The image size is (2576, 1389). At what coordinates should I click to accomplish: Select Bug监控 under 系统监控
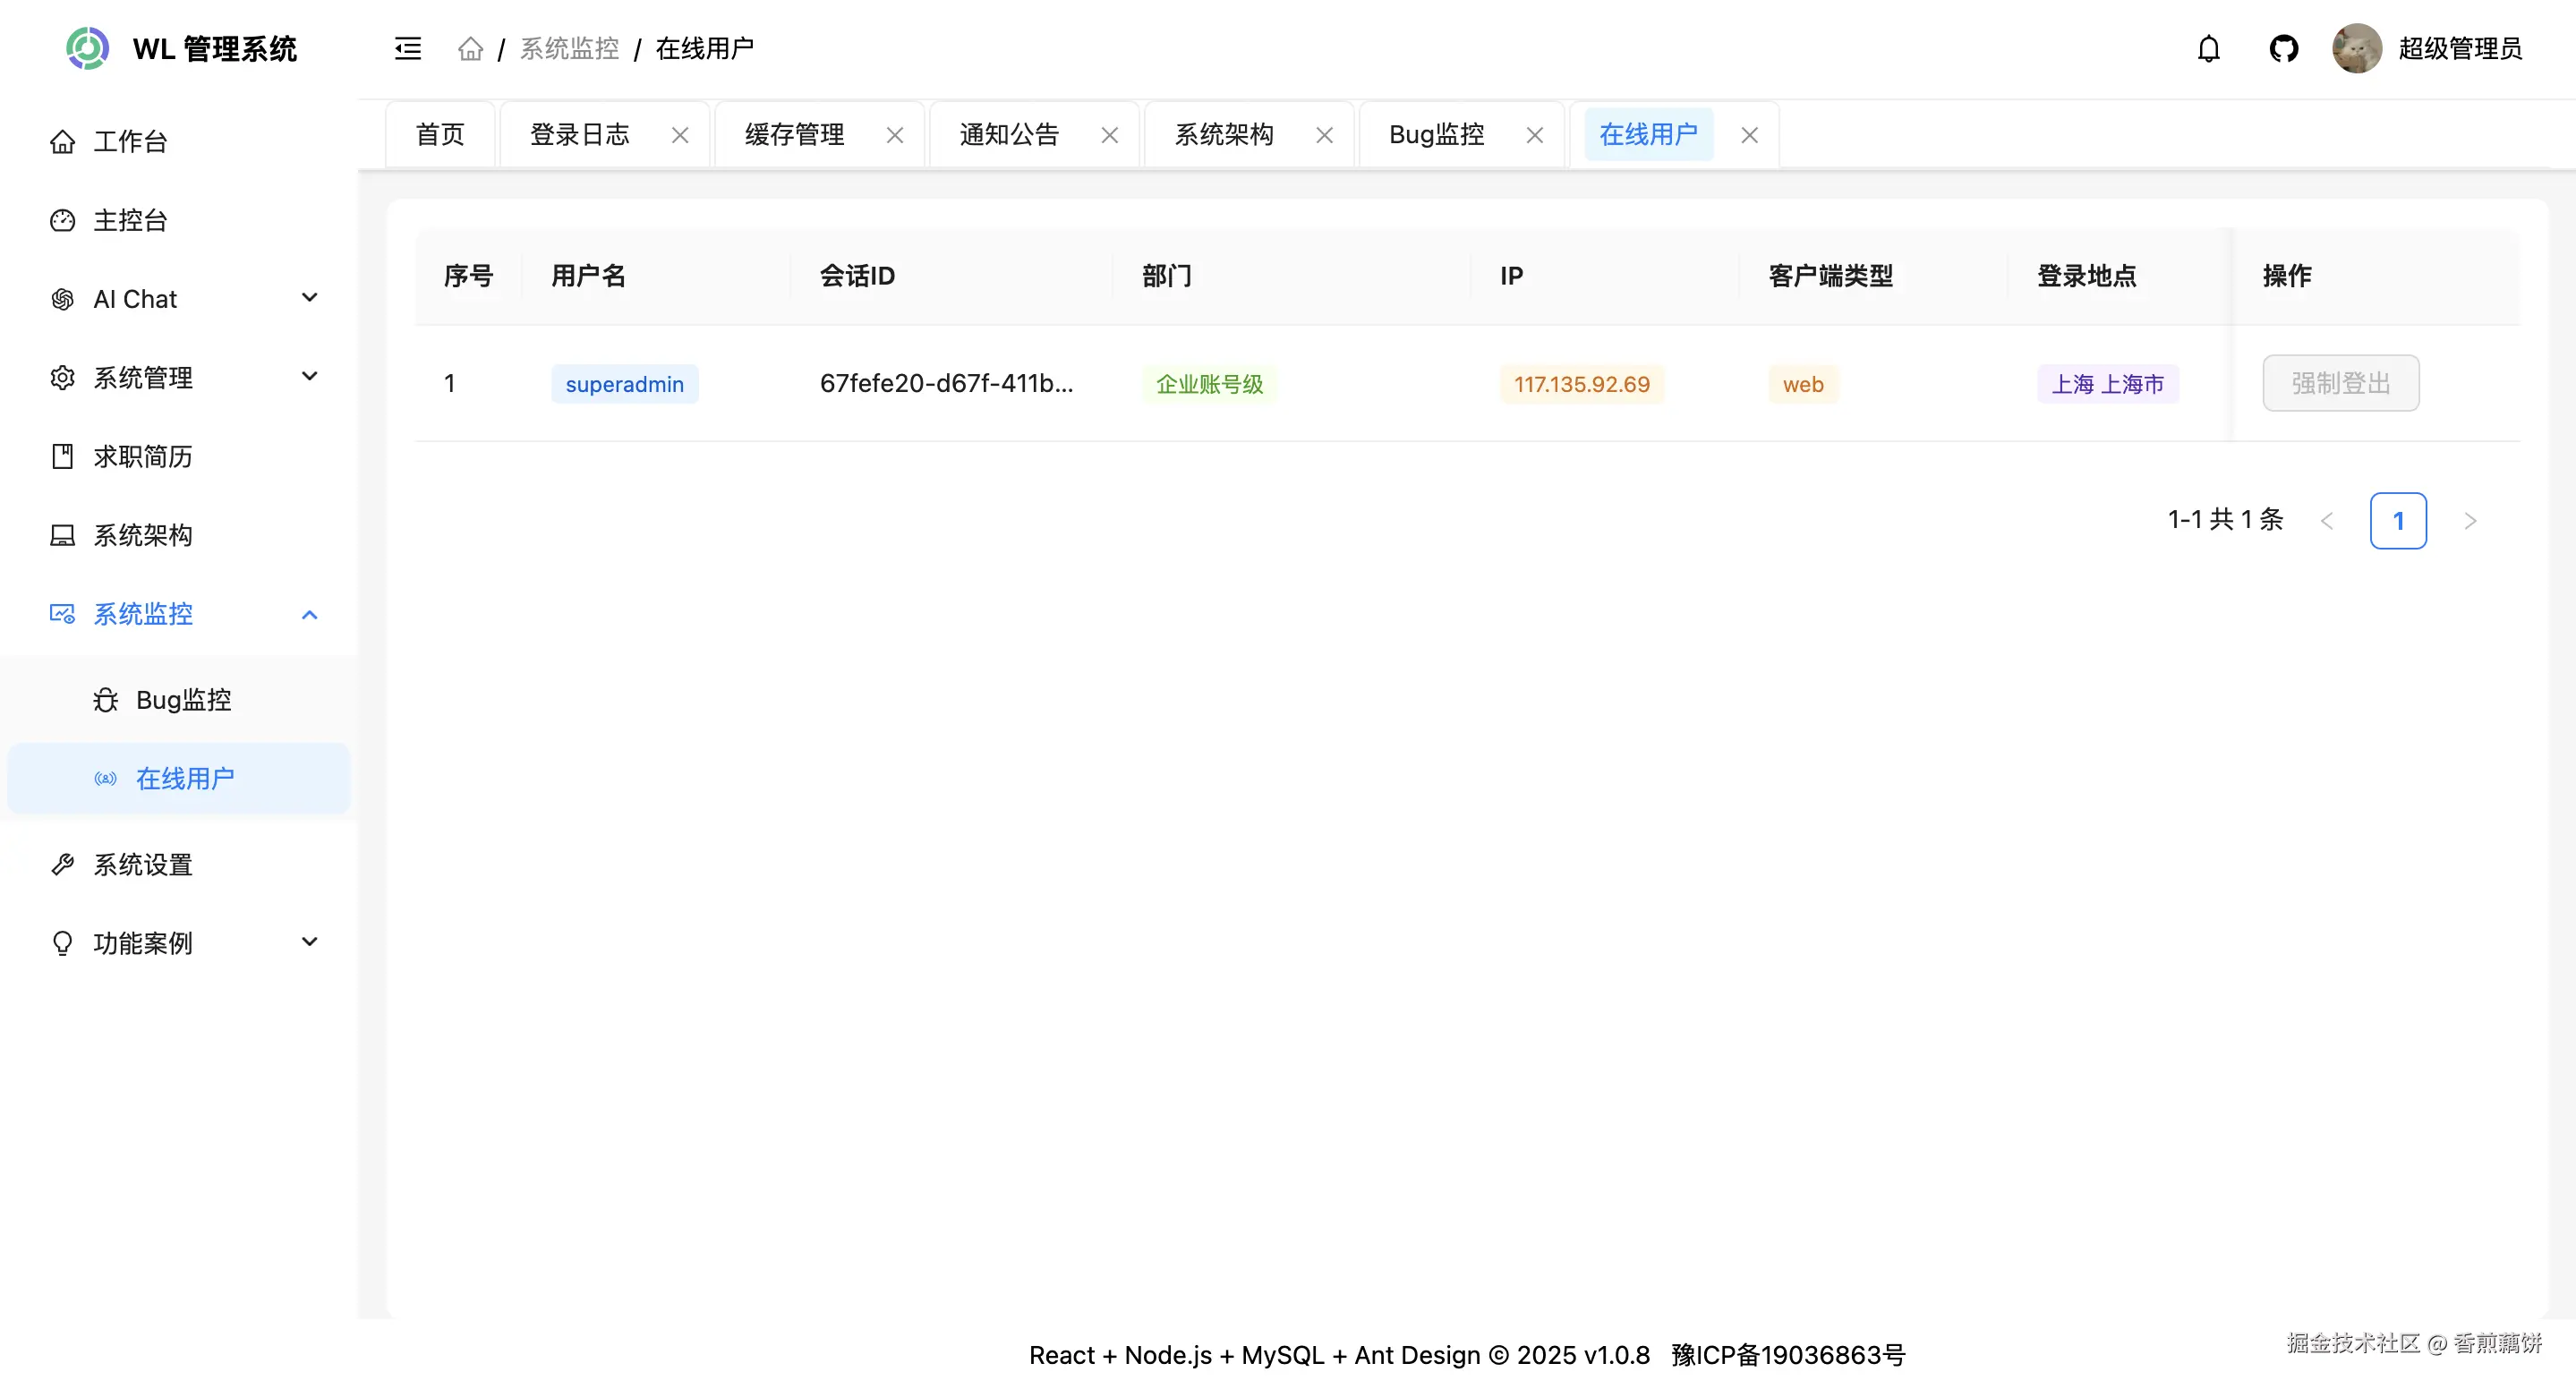point(184,700)
